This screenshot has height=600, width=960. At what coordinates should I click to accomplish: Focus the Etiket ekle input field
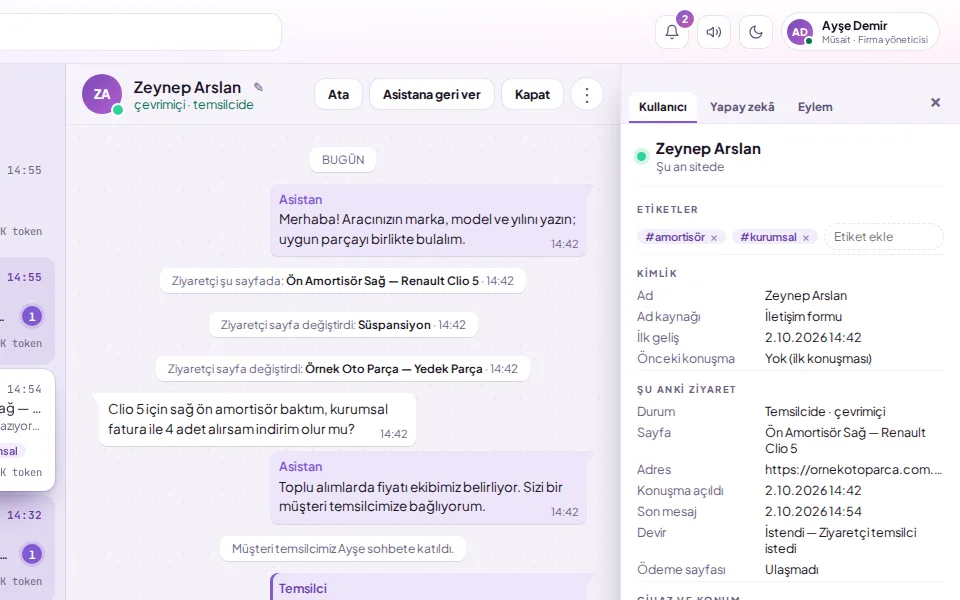tap(884, 237)
